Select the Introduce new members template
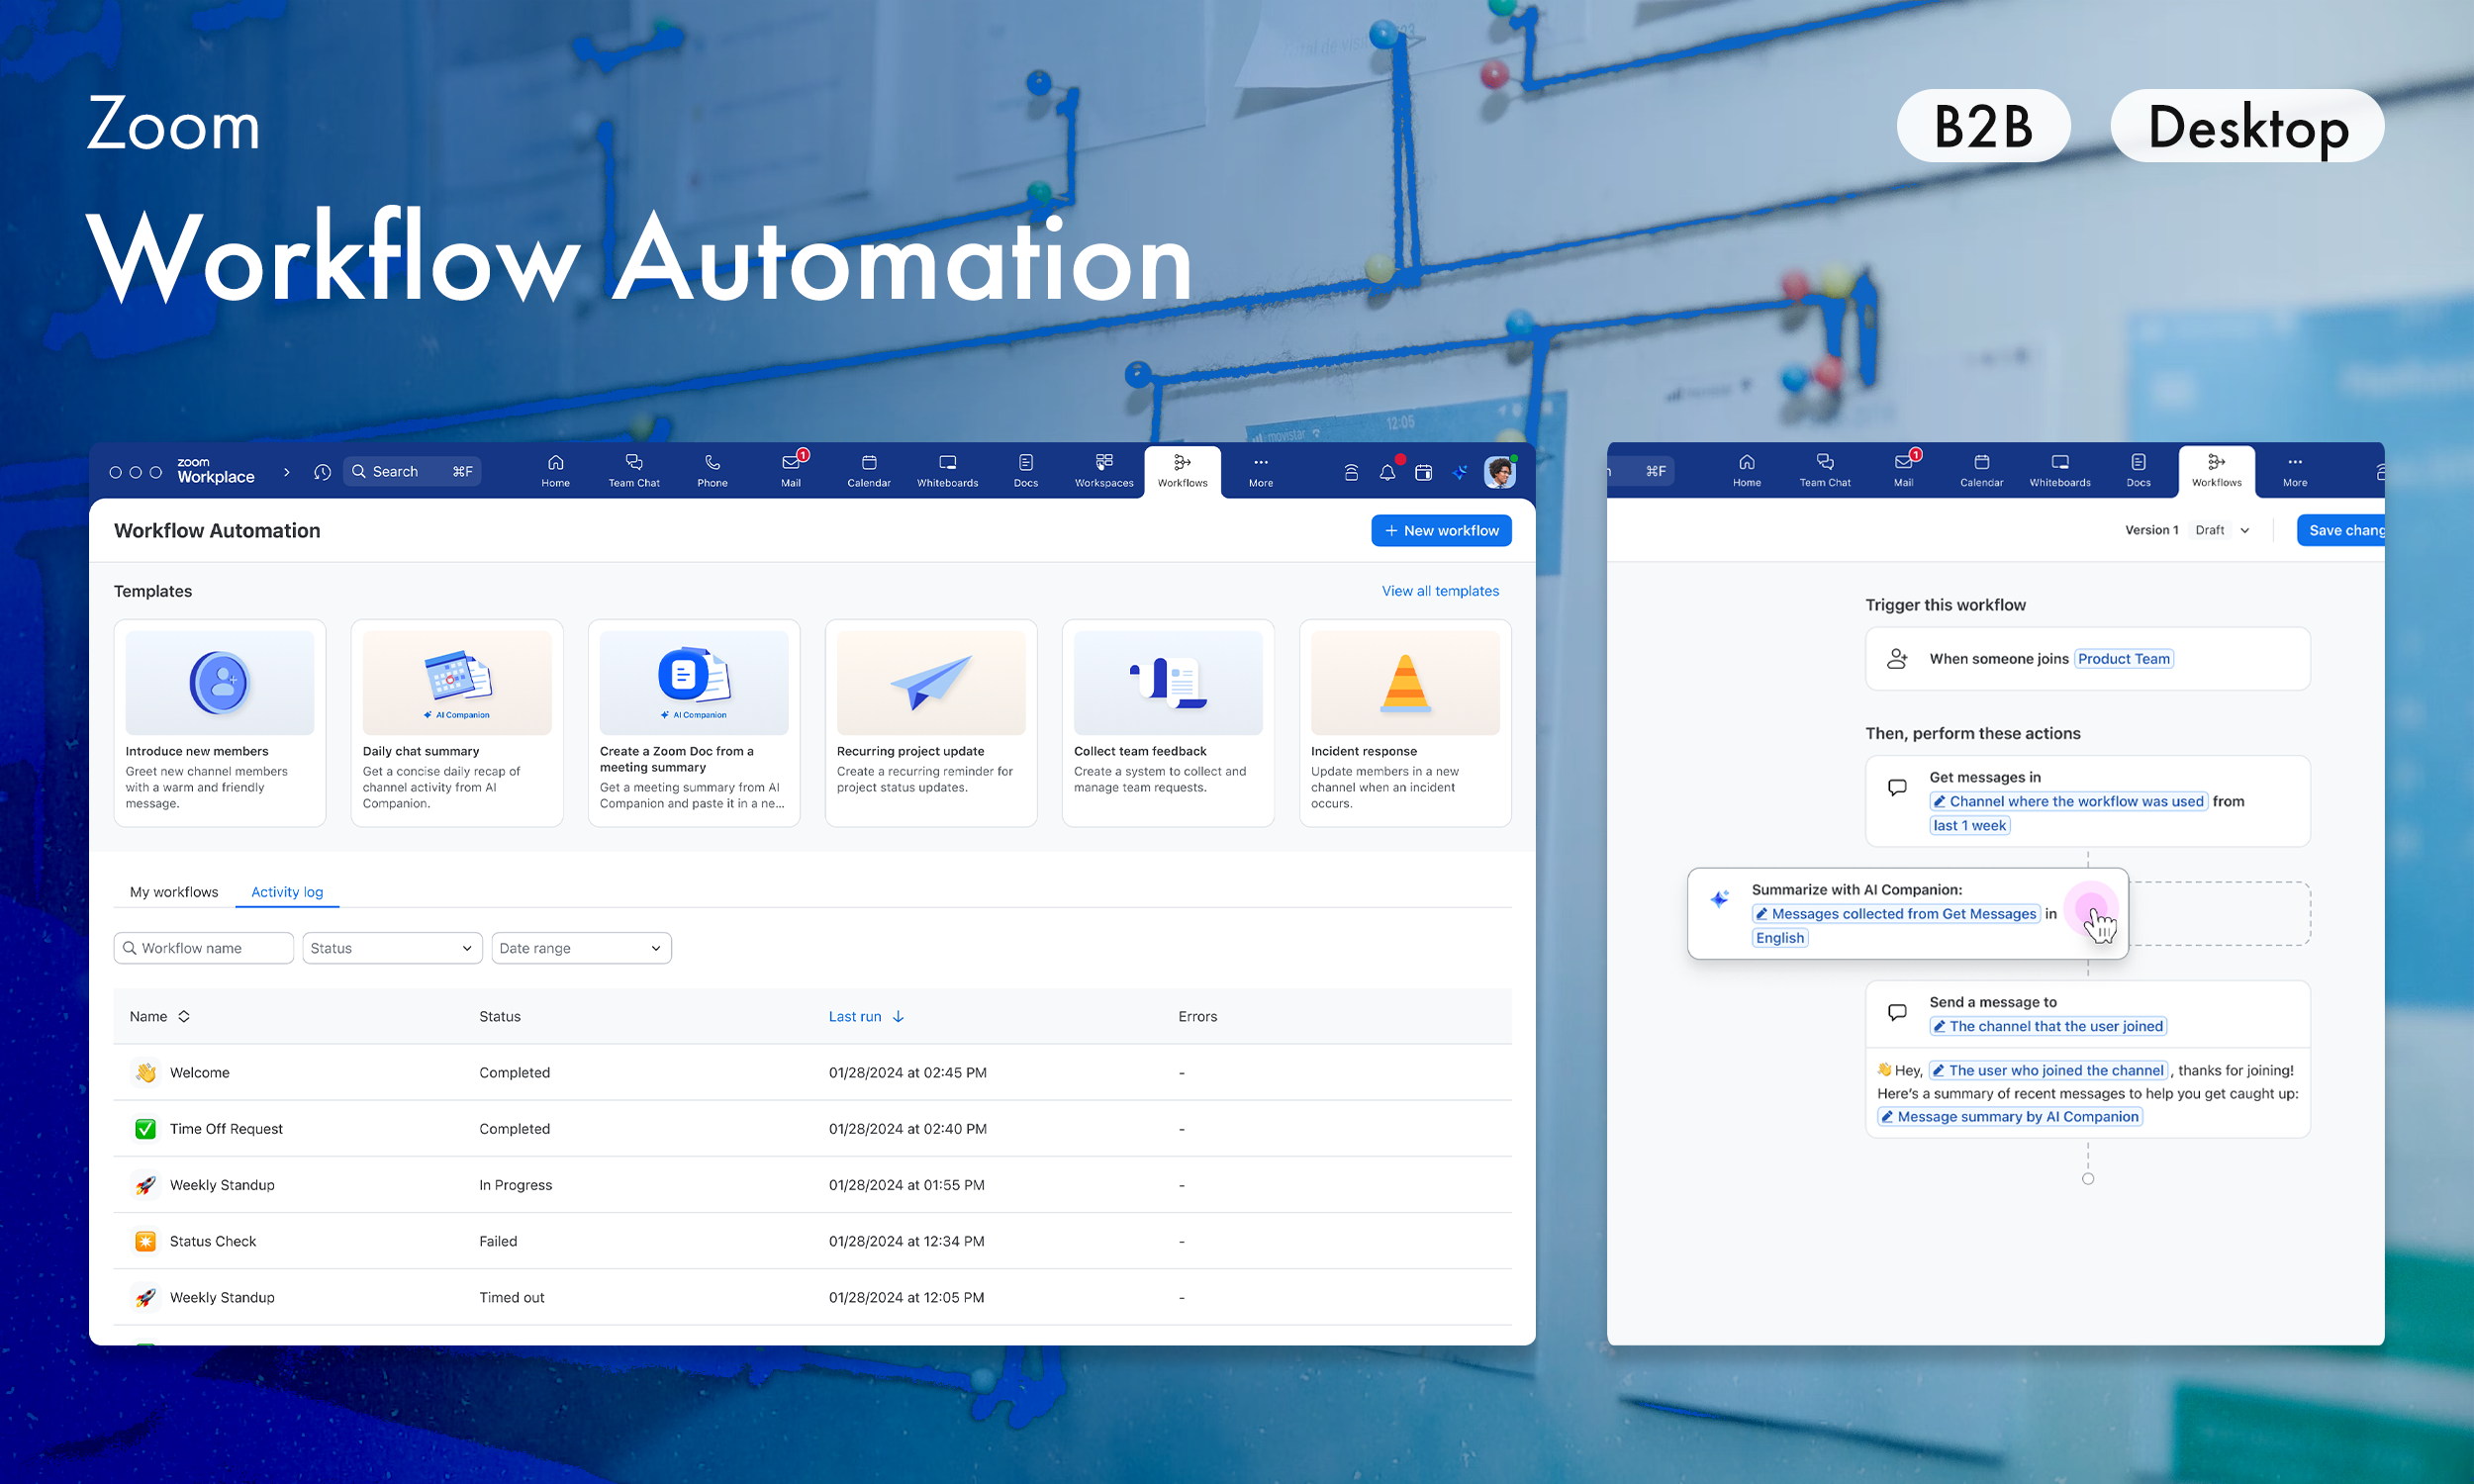 [x=220, y=722]
